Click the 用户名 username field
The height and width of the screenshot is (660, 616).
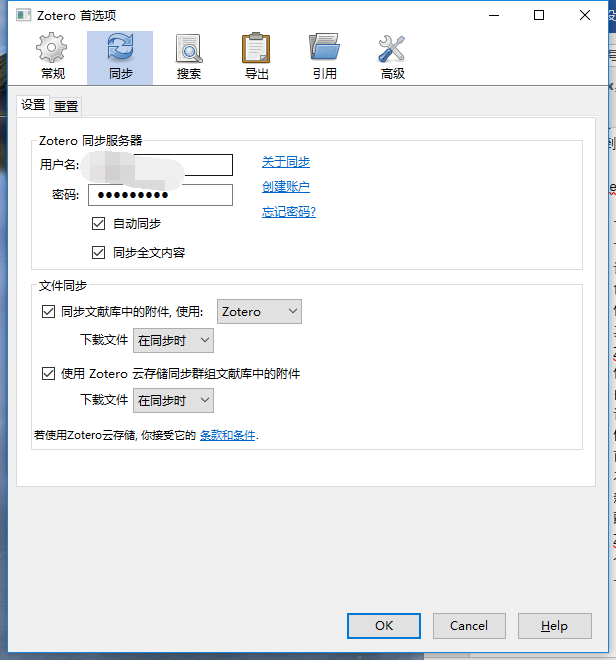pyautogui.click(x=160, y=165)
